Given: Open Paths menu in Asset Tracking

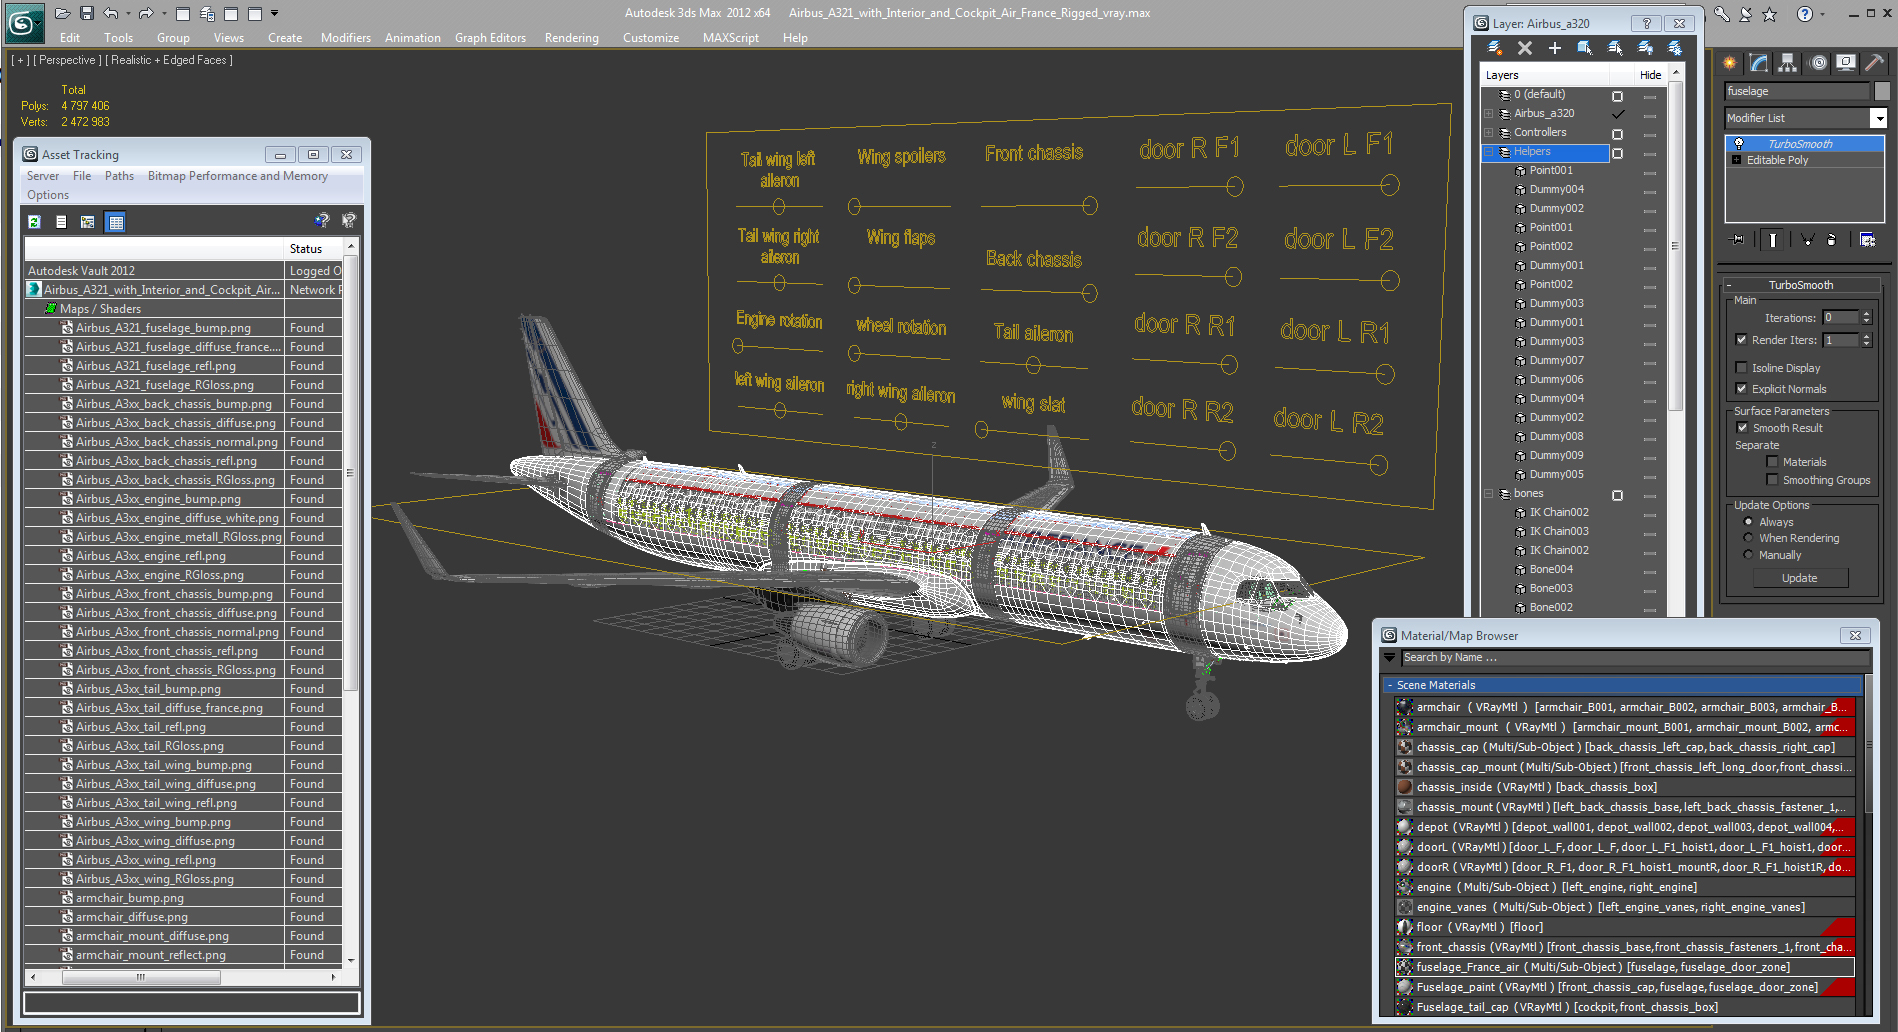Looking at the screenshot, I should click(119, 176).
